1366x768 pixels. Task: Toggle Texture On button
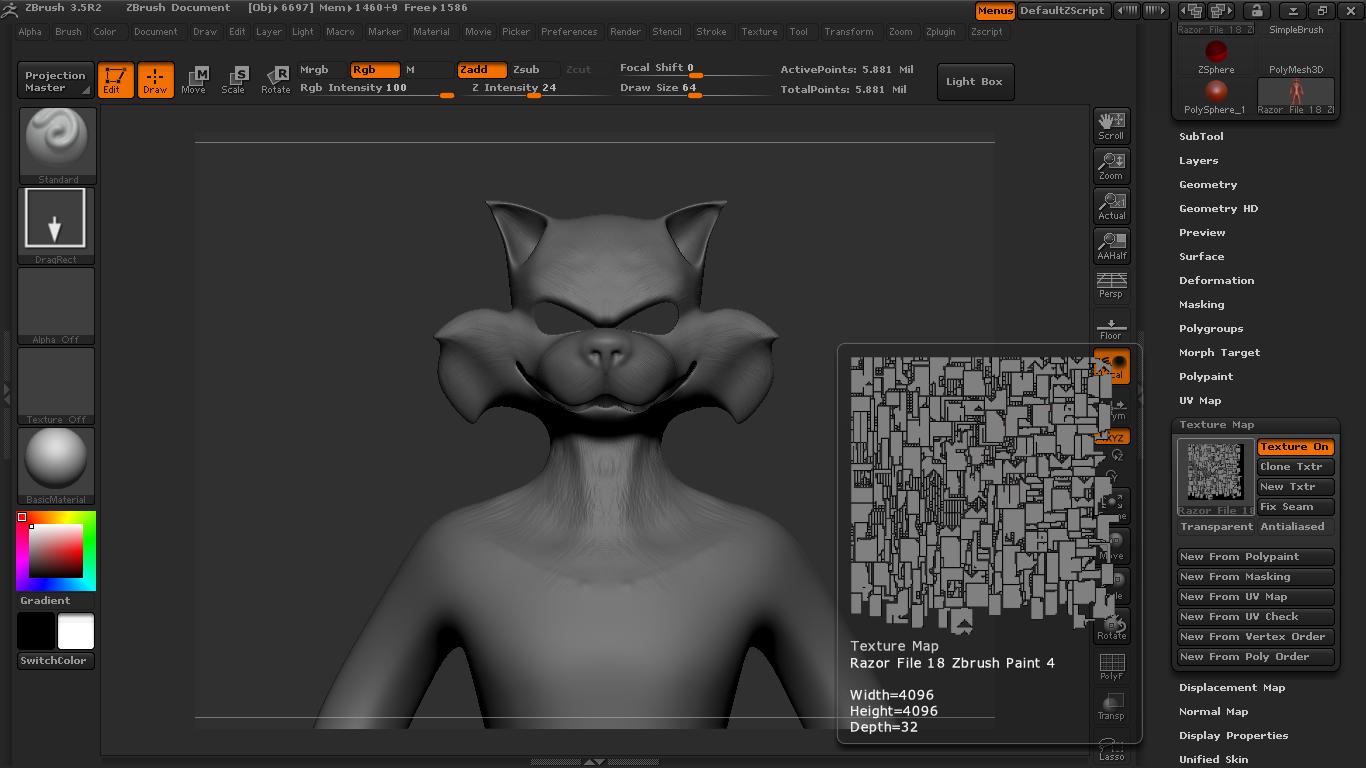pos(1295,447)
